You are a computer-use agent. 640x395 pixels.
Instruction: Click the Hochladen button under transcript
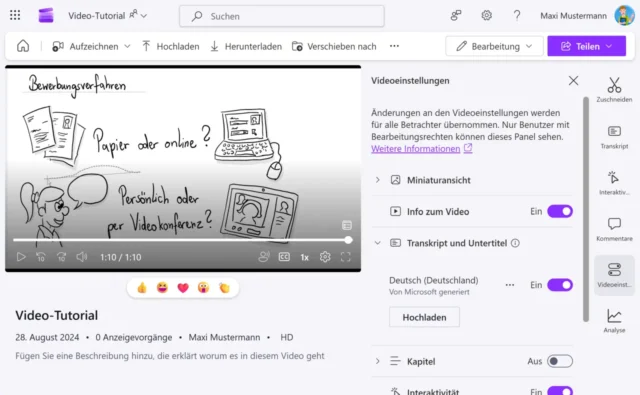(424, 317)
